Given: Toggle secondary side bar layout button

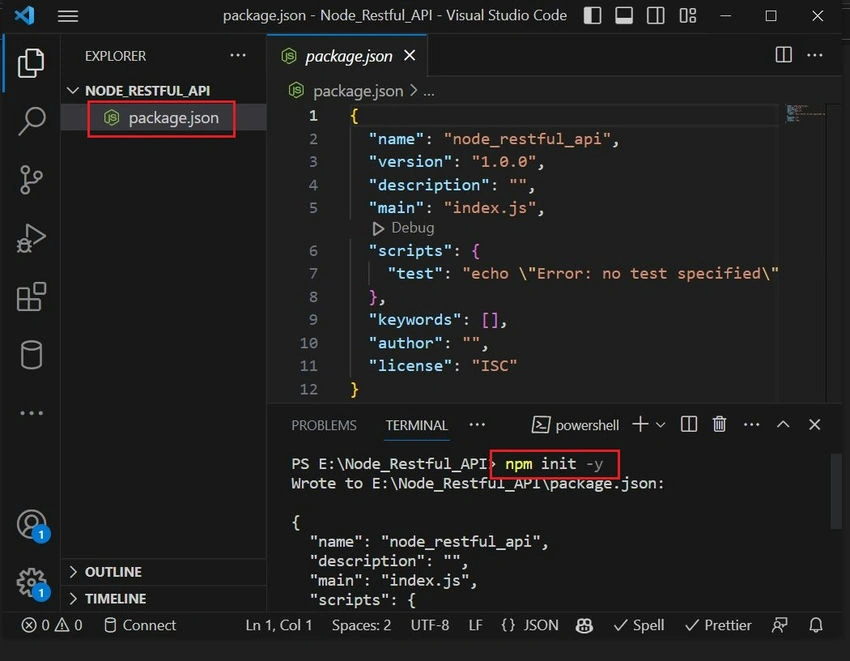Looking at the screenshot, I should [x=655, y=16].
